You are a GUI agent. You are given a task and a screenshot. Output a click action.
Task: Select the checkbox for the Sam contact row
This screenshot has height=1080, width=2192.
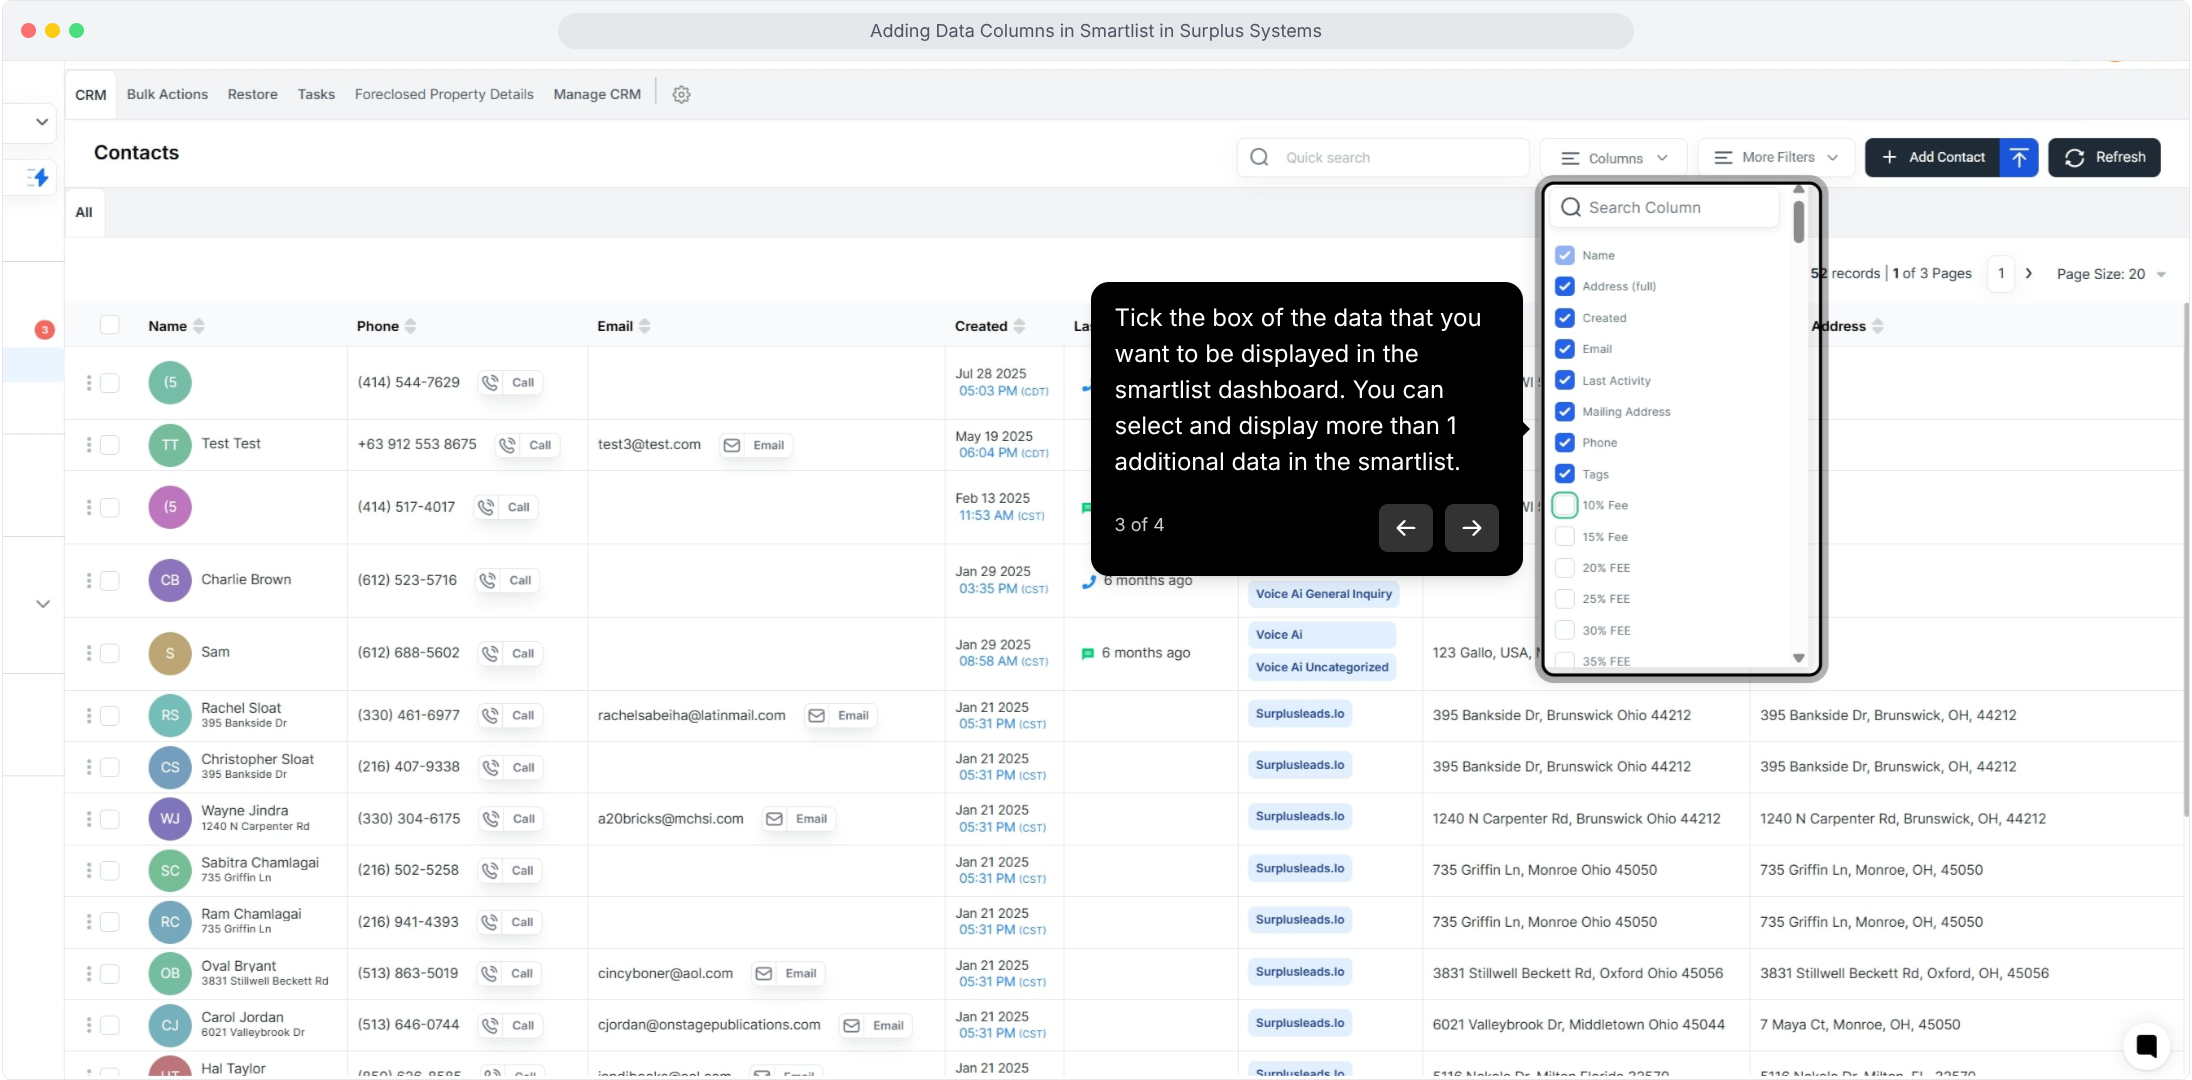tap(110, 653)
